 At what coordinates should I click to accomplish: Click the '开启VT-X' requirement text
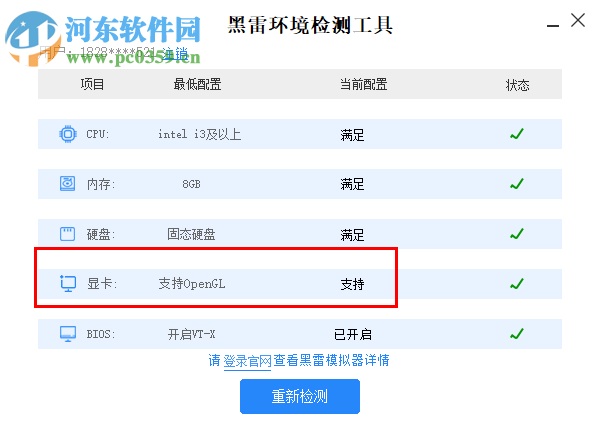click(191, 334)
